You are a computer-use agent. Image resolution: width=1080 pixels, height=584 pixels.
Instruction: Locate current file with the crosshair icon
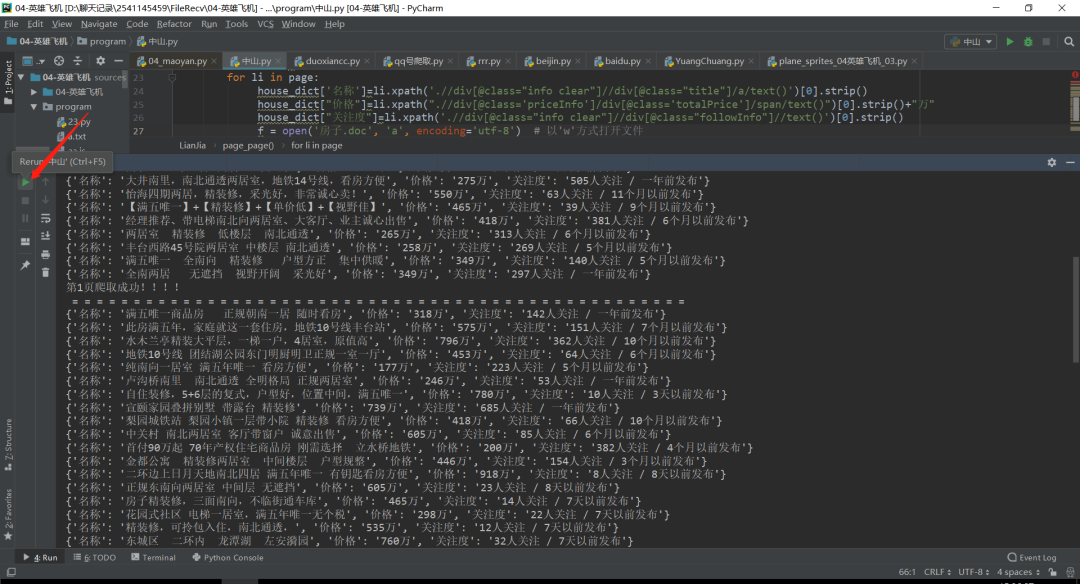[x=59, y=61]
